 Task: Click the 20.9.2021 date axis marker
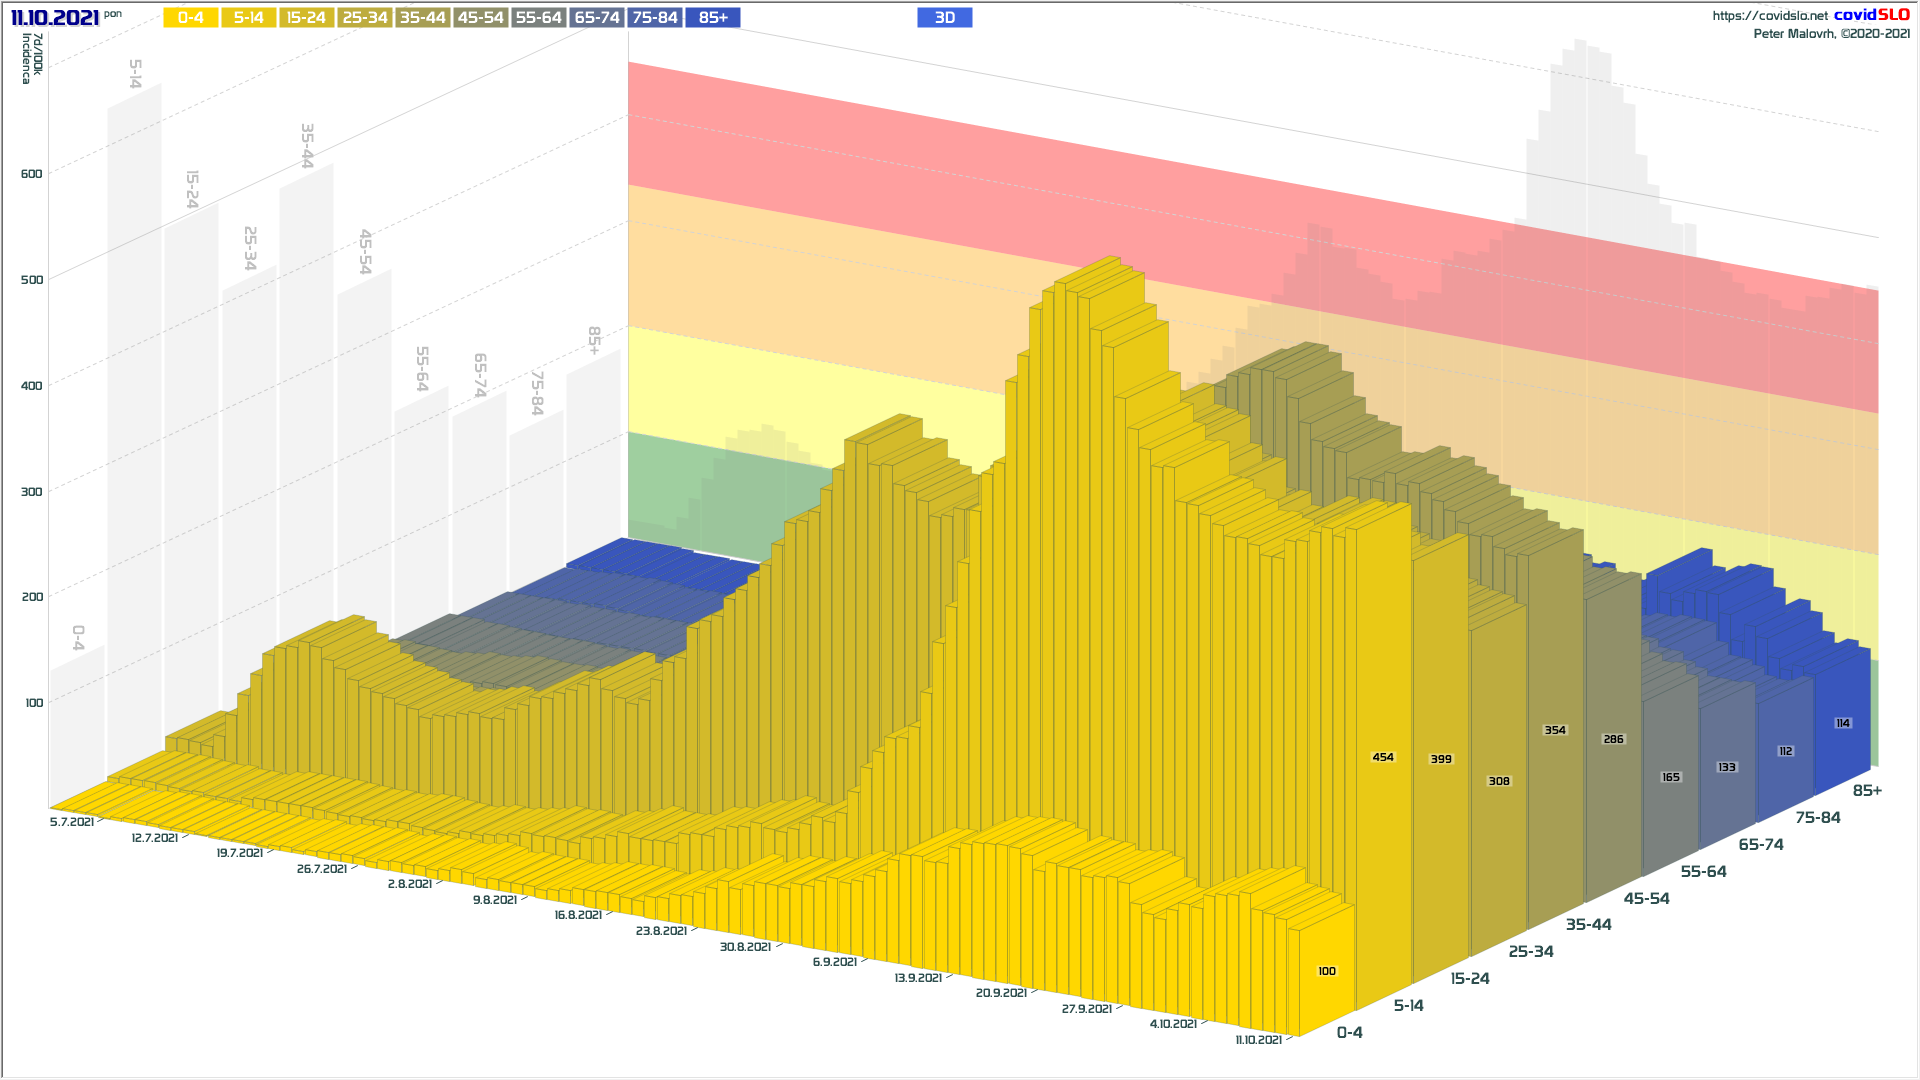pyautogui.click(x=1001, y=993)
